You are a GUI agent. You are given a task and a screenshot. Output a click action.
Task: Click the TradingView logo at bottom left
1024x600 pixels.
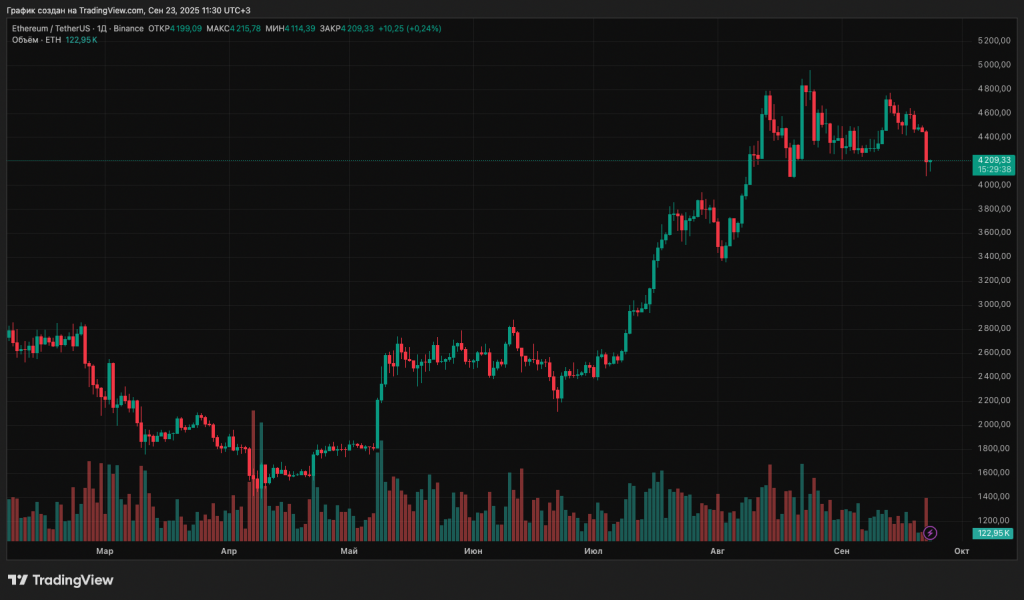[60, 580]
